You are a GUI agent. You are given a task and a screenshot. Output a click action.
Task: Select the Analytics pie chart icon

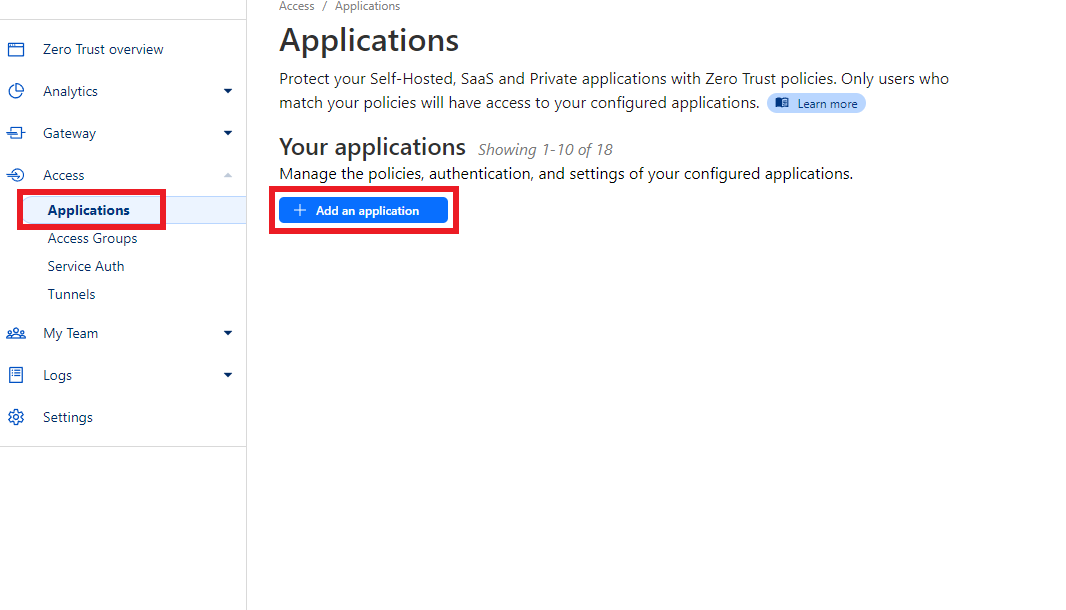(16, 90)
